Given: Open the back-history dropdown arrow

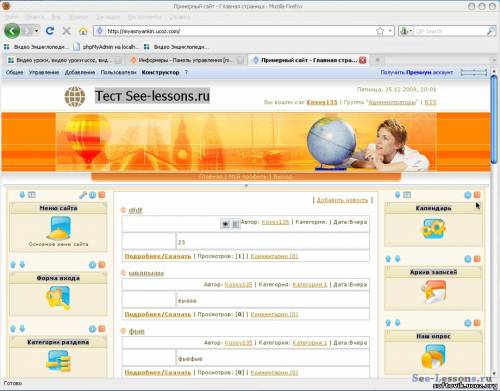Looking at the screenshot, I should click(36, 31).
